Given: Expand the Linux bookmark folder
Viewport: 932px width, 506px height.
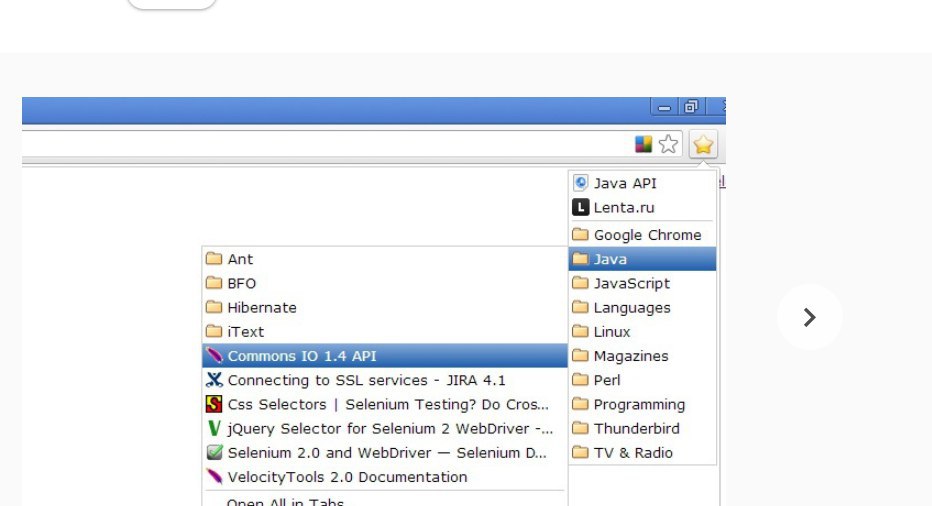Looking at the screenshot, I should coord(643,332).
